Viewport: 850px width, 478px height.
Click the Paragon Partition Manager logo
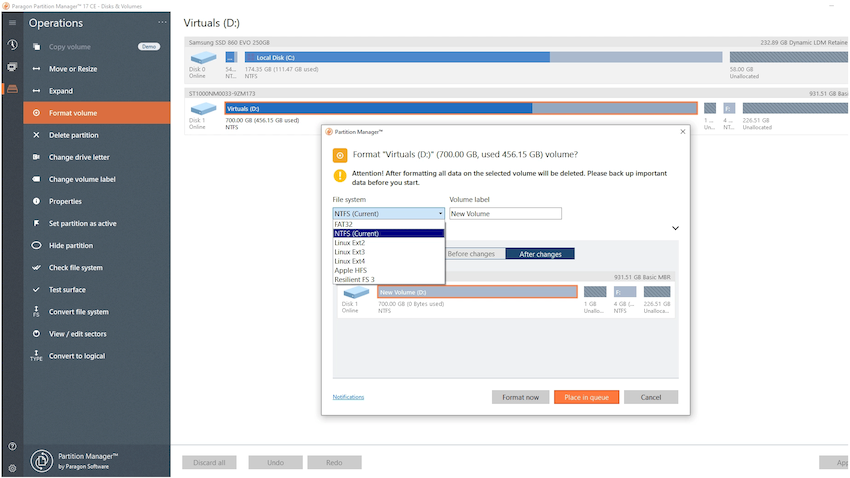point(42,461)
